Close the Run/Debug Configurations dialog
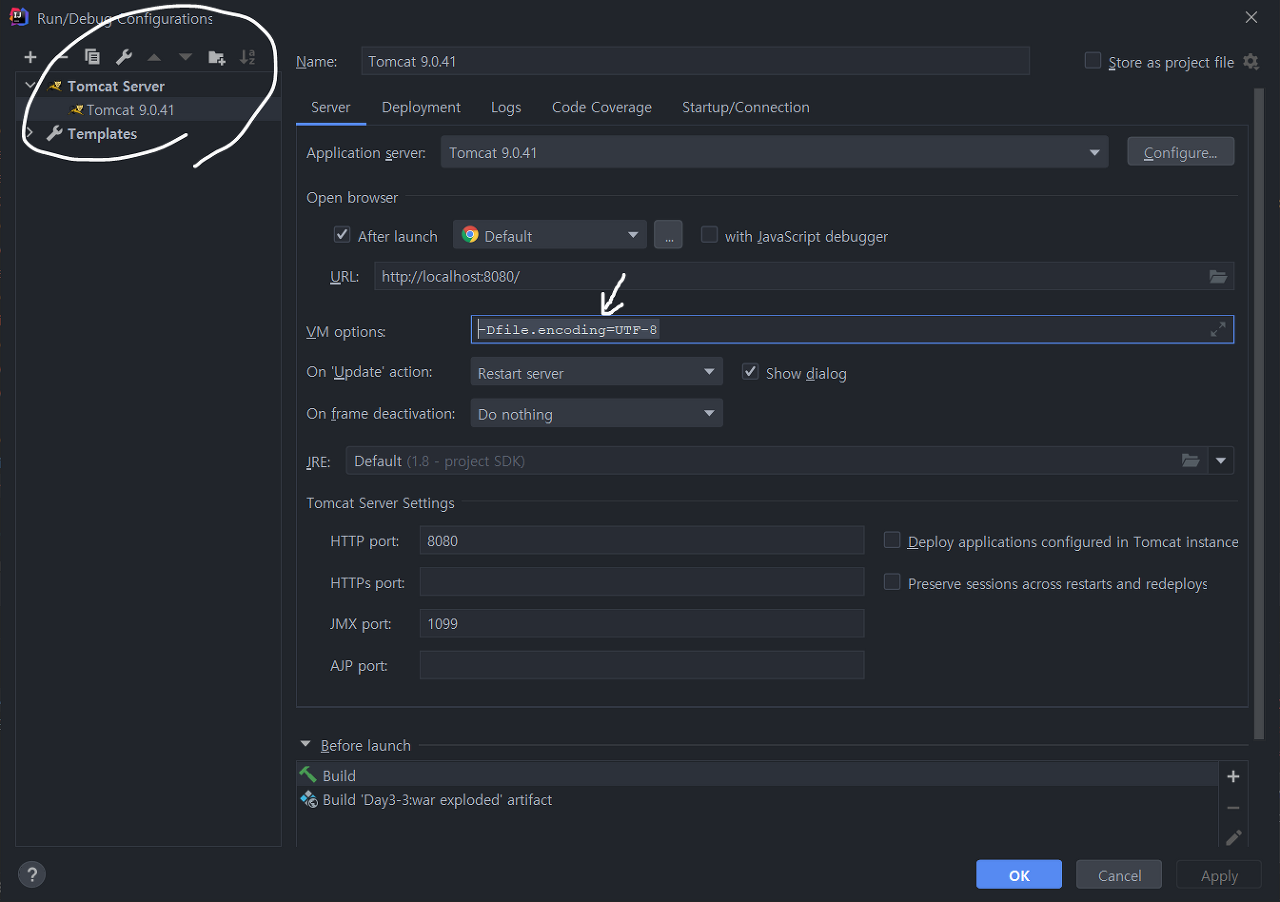This screenshot has height=902, width=1280. tap(1251, 17)
